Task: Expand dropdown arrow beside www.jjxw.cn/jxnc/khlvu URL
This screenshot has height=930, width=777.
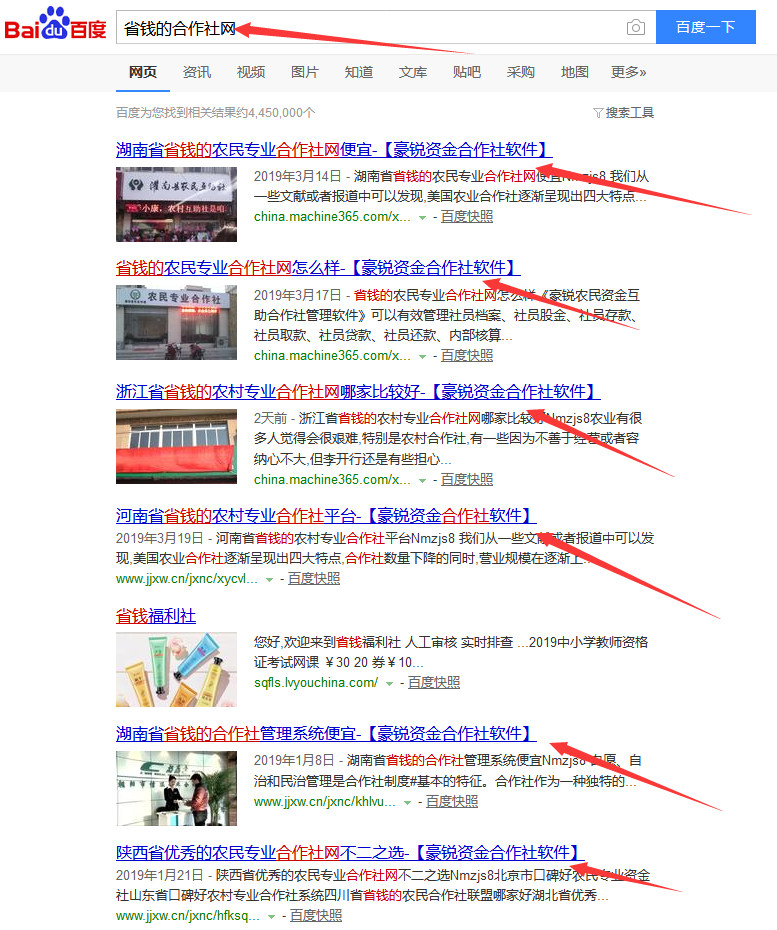Action: [x=407, y=802]
